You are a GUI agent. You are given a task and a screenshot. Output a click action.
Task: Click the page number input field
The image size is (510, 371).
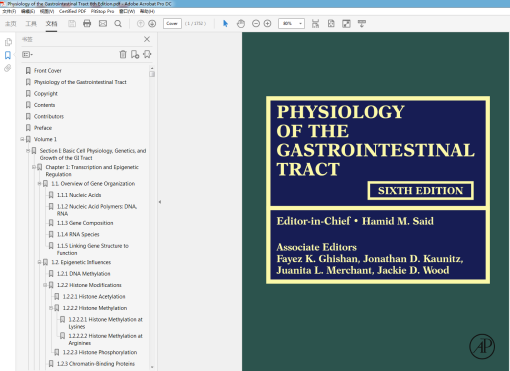[x=172, y=24]
